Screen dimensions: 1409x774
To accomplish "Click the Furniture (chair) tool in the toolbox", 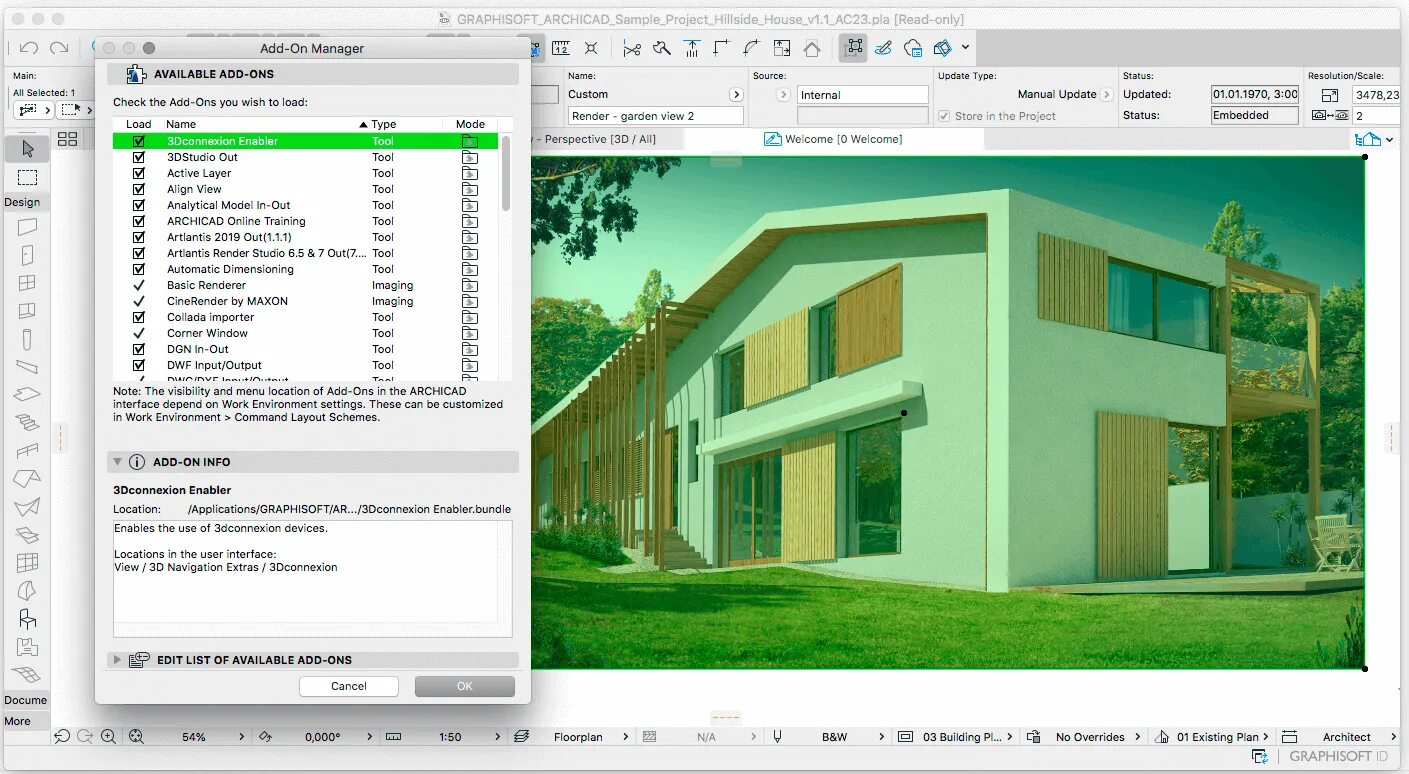I will pos(27,619).
